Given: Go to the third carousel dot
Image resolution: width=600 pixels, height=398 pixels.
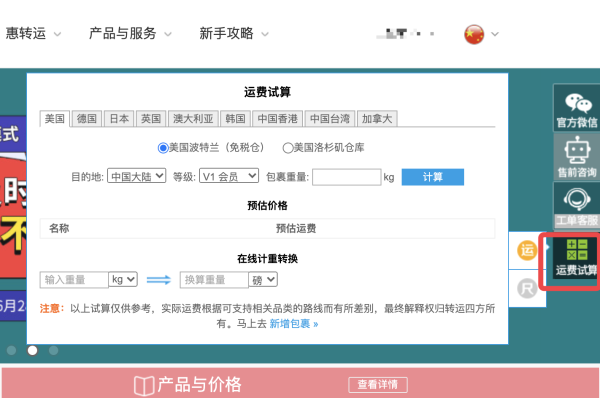Looking at the screenshot, I should (54, 350).
